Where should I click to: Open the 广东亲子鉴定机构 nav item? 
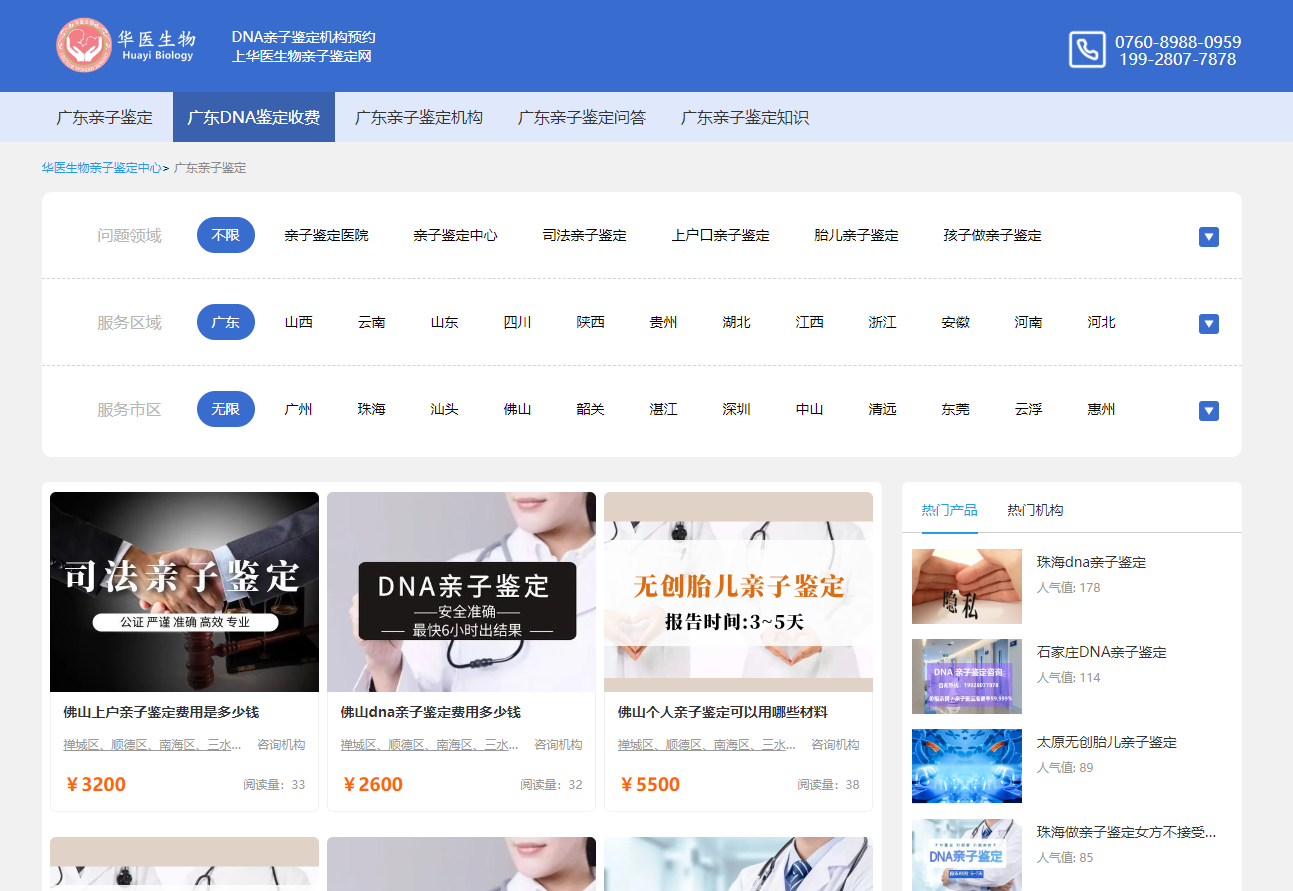(418, 117)
